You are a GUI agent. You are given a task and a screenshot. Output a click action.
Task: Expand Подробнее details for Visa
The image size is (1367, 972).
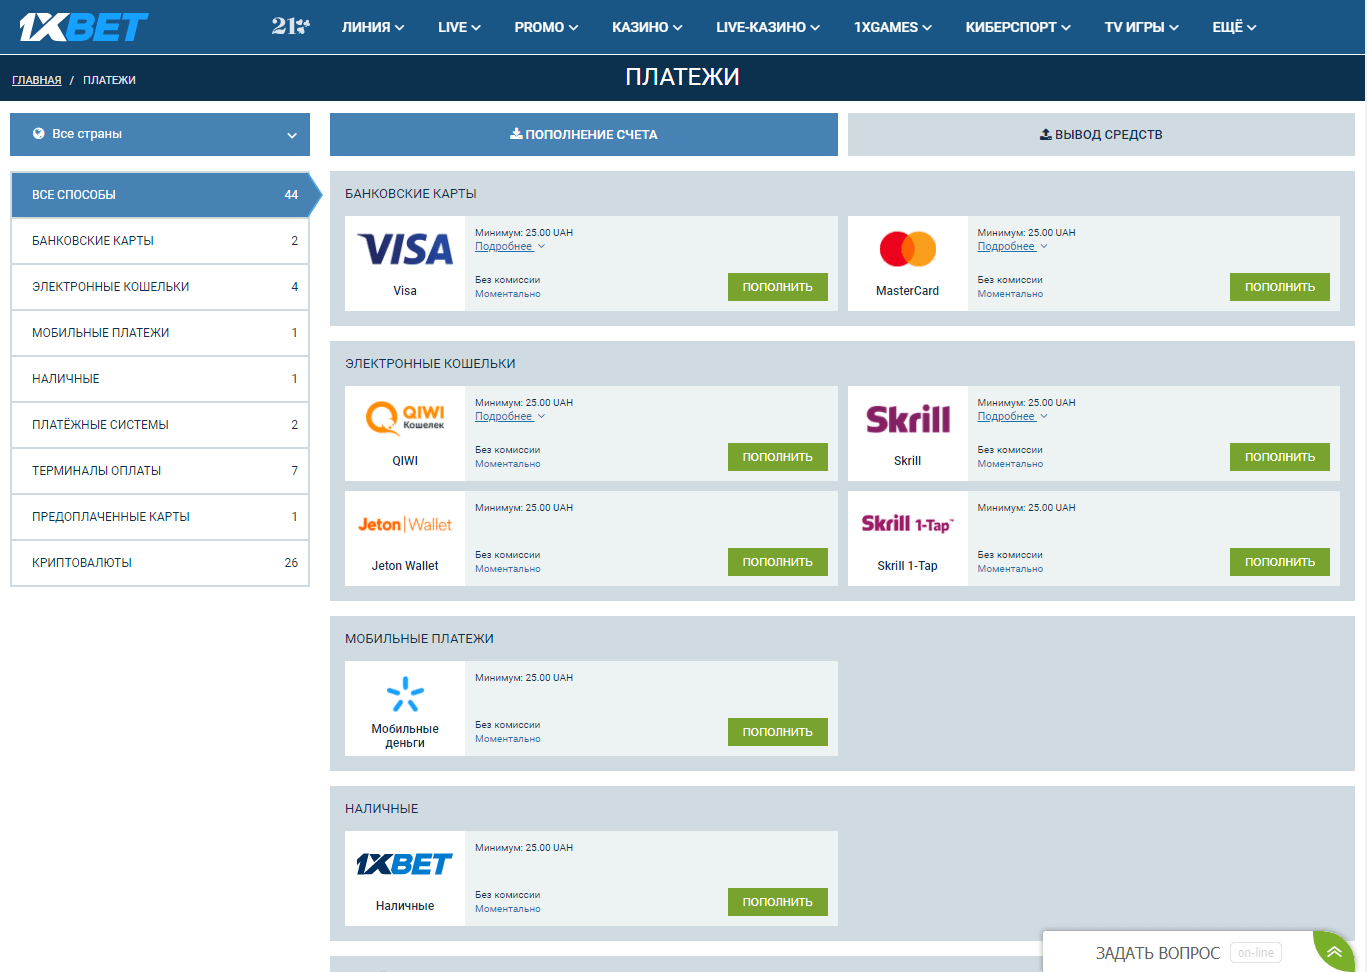(x=510, y=246)
